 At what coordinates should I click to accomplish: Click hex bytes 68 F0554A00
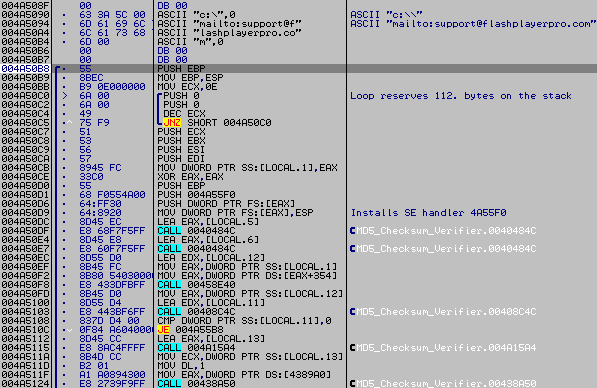click(112, 195)
